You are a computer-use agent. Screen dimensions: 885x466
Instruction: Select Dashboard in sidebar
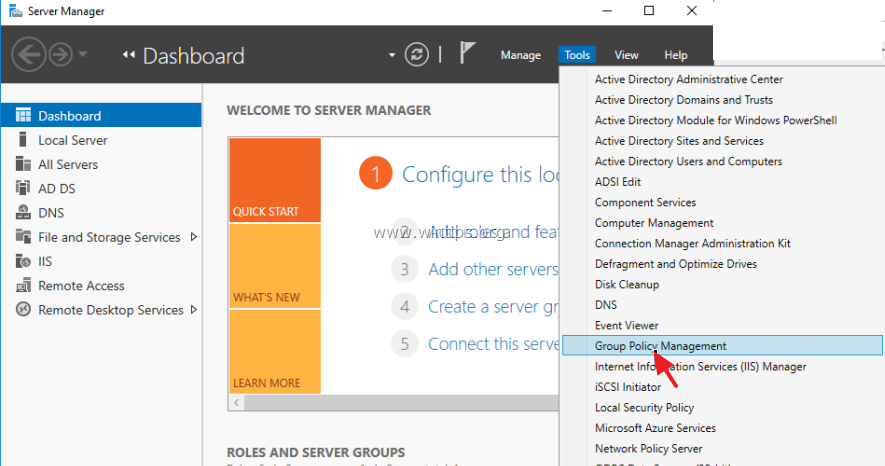(101, 116)
